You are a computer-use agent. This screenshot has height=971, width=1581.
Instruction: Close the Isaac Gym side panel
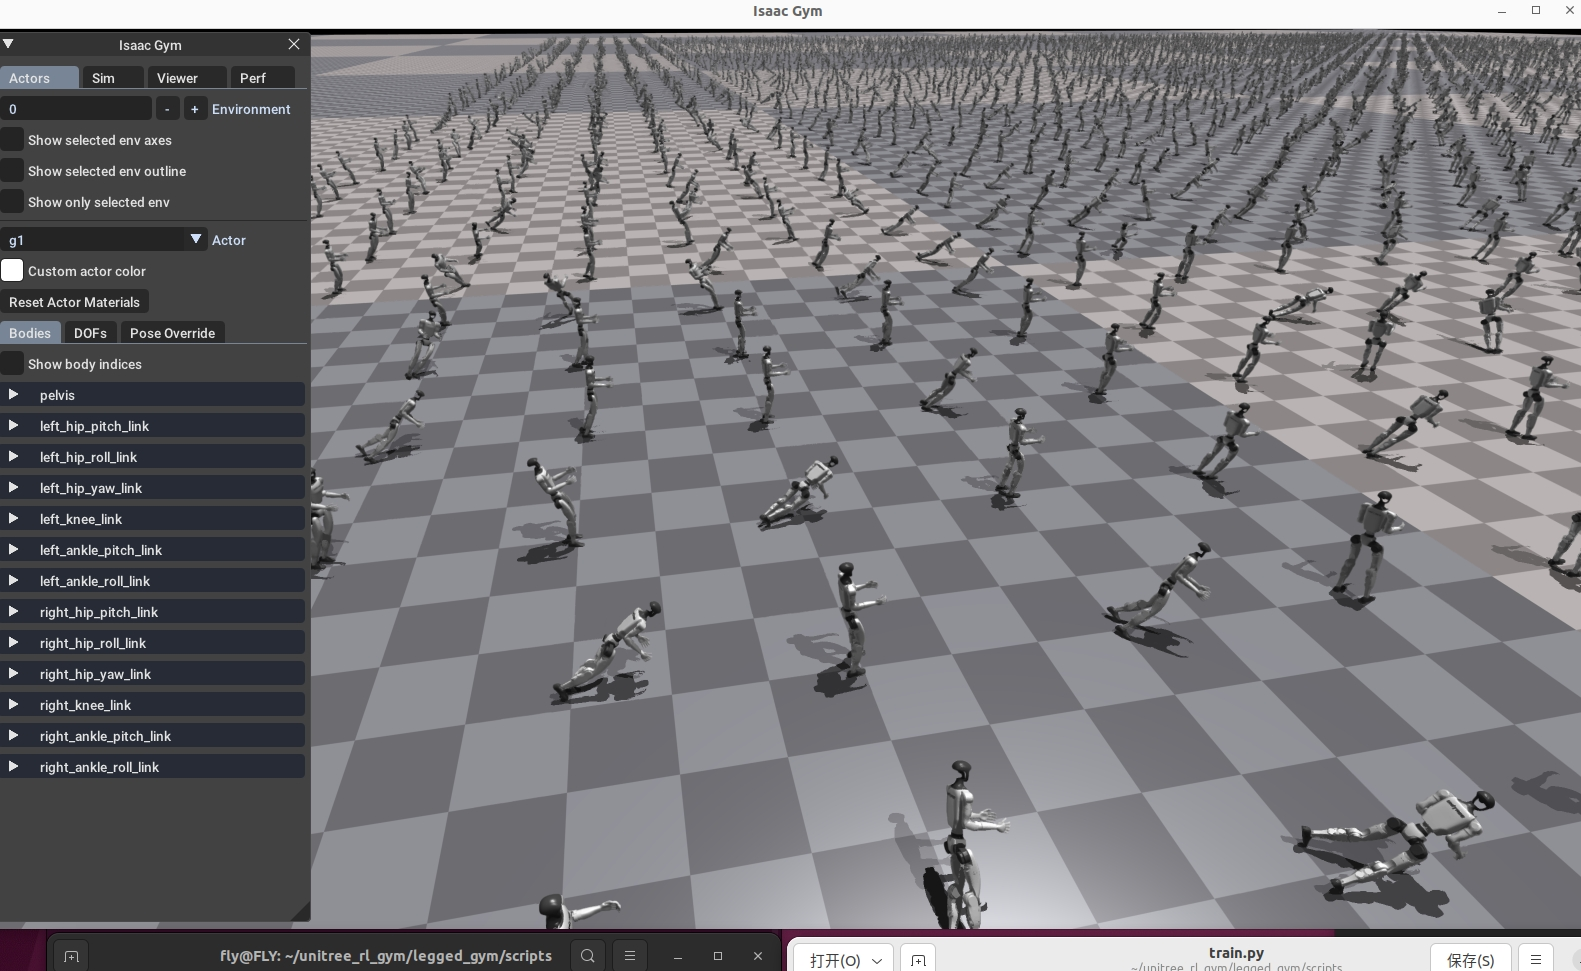[294, 44]
